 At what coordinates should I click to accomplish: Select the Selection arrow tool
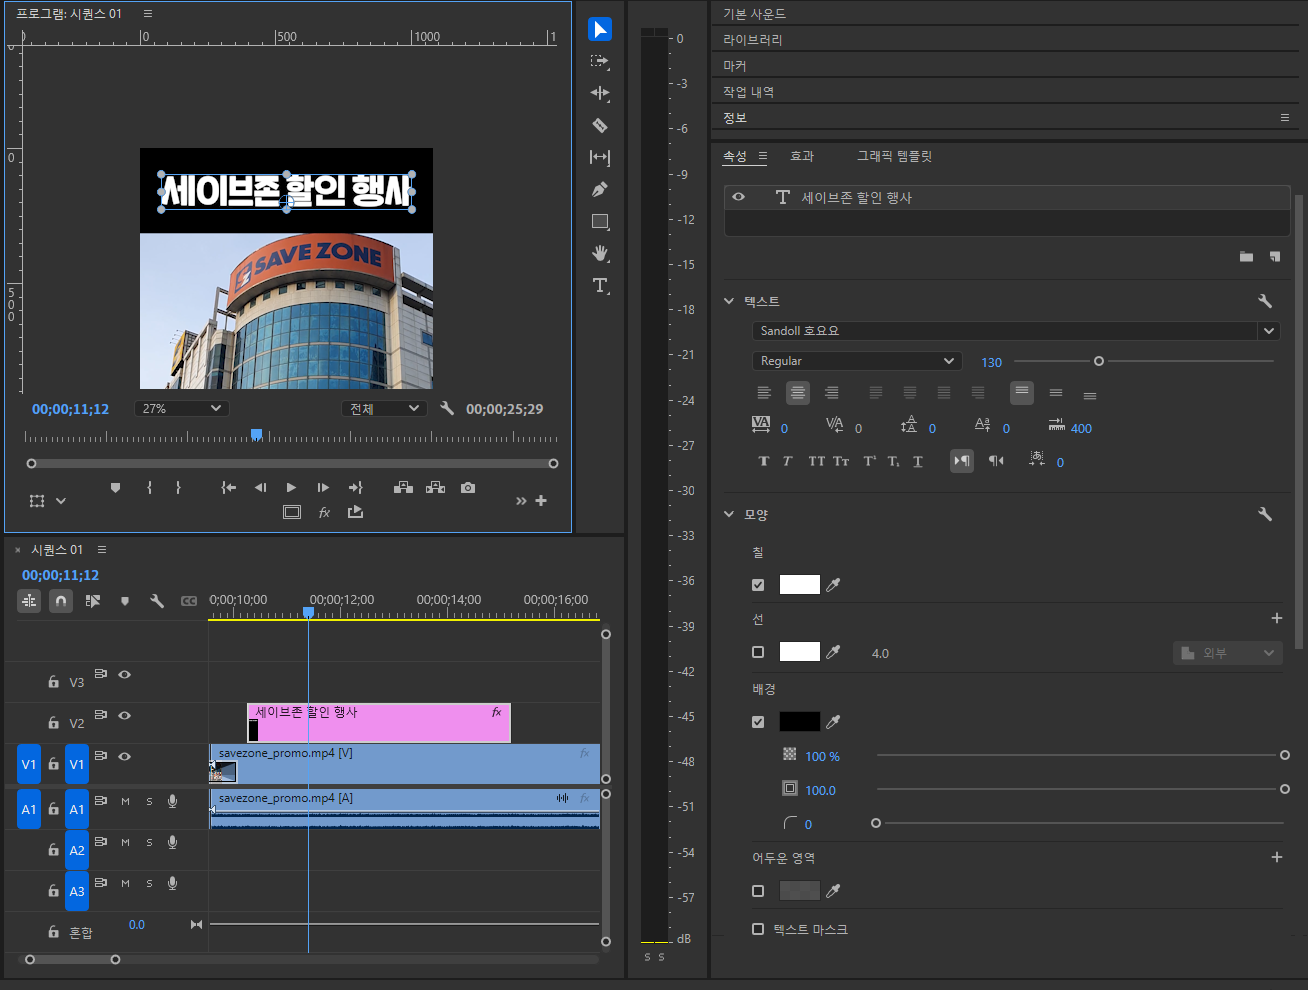600,30
